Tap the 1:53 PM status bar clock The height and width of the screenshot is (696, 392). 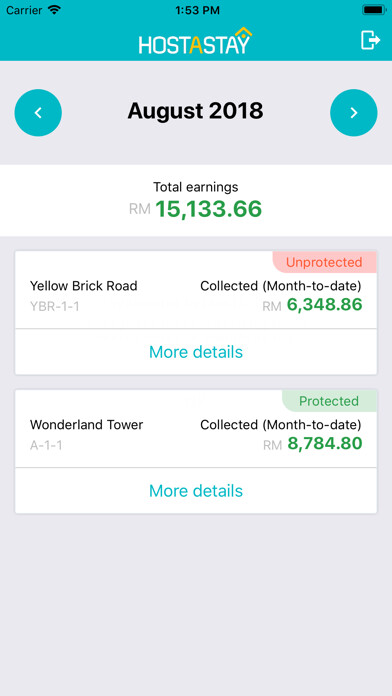point(198,10)
